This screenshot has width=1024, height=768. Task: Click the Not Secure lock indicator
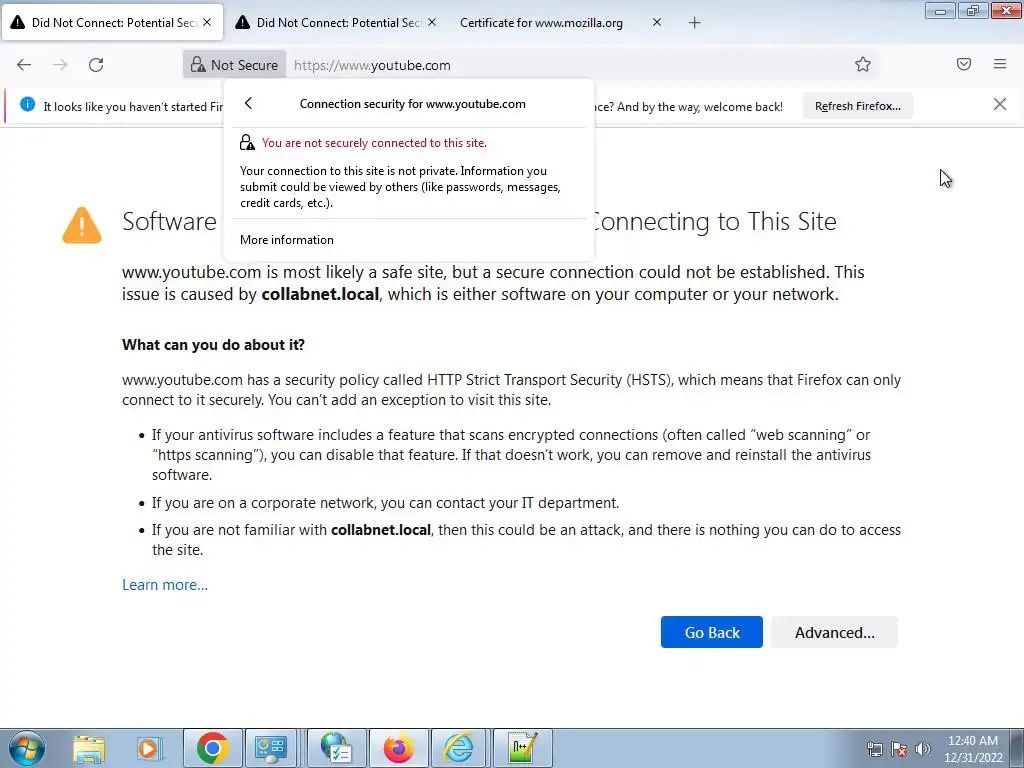(x=234, y=65)
